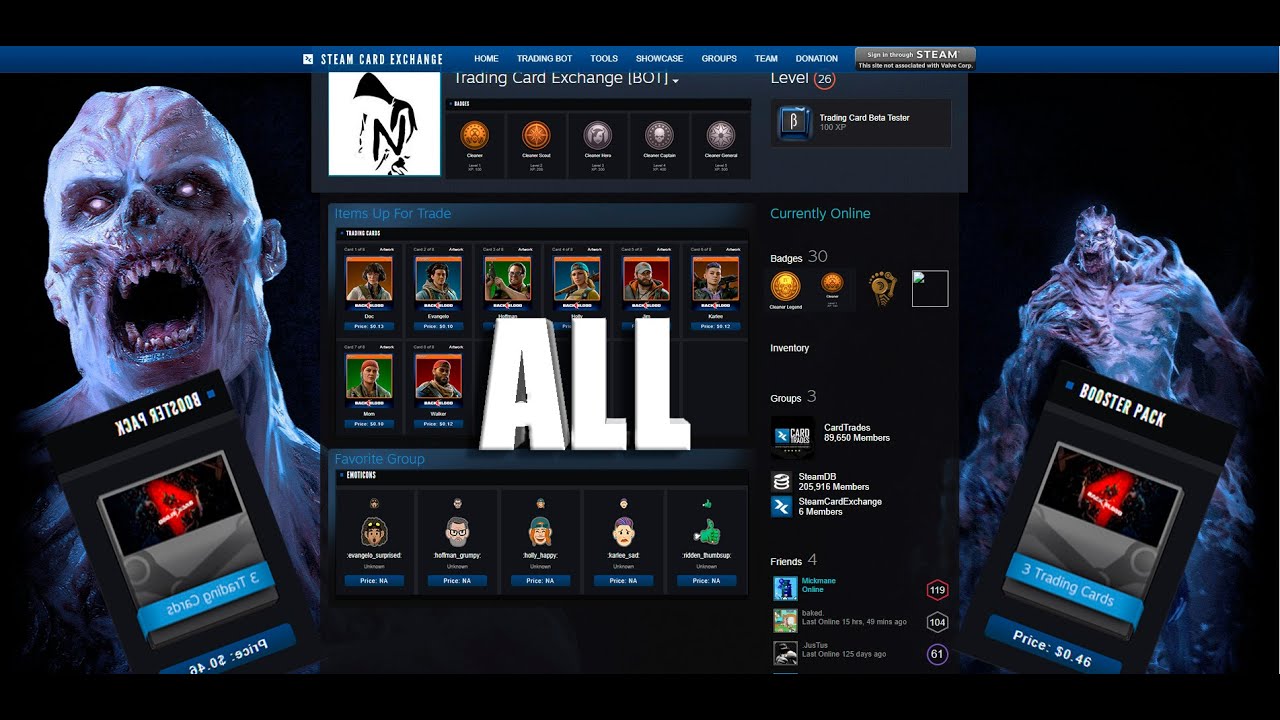This screenshot has width=1280, height=720.
Task: Open baked. friend avatar
Action: pos(785,621)
